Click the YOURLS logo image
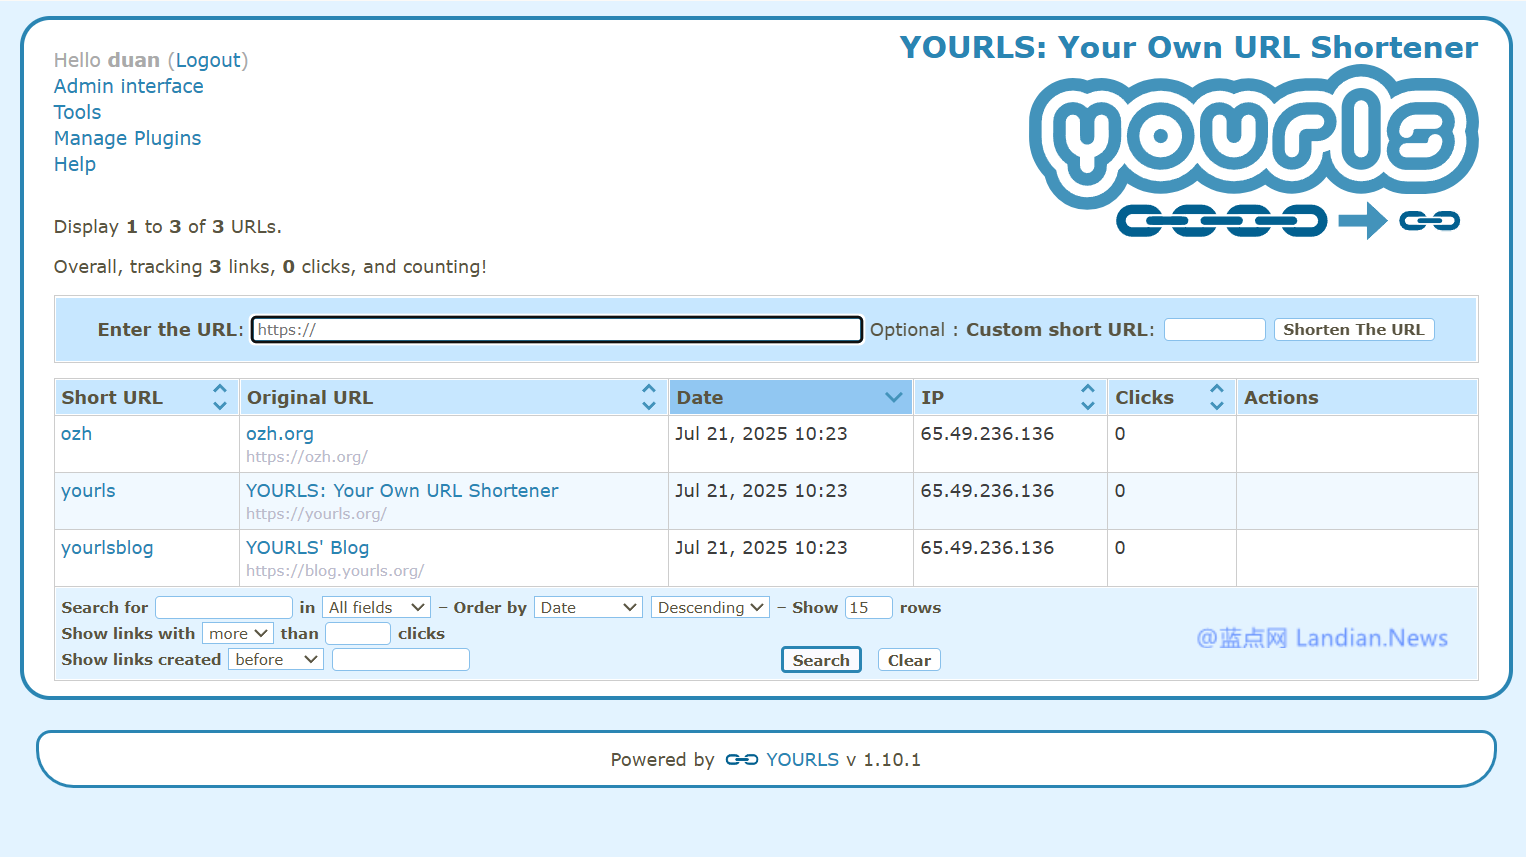This screenshot has height=857, width=1526. [1253, 150]
